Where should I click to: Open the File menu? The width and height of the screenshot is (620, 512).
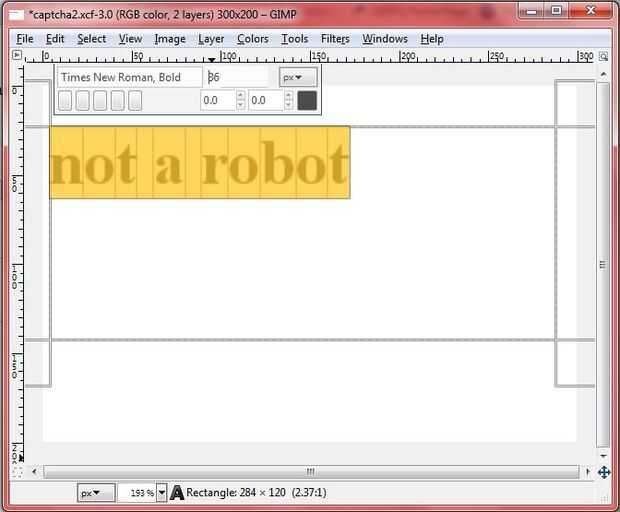pos(25,39)
